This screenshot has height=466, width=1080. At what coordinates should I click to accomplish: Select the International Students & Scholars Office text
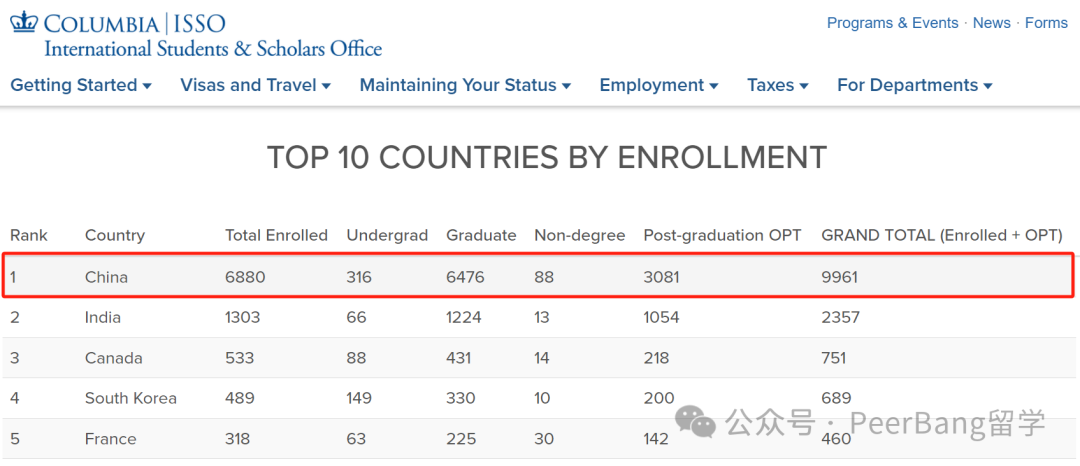coord(213,49)
